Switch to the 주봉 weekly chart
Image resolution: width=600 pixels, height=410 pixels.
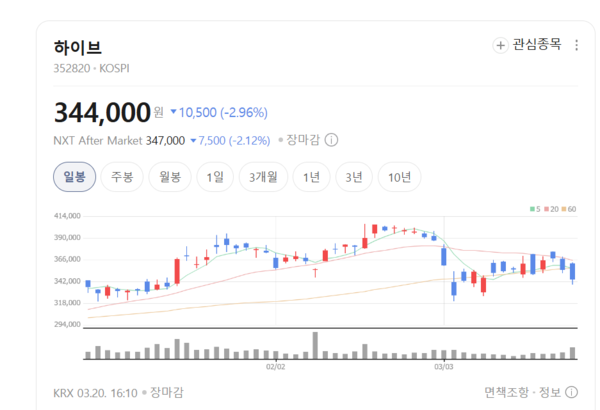(122, 177)
